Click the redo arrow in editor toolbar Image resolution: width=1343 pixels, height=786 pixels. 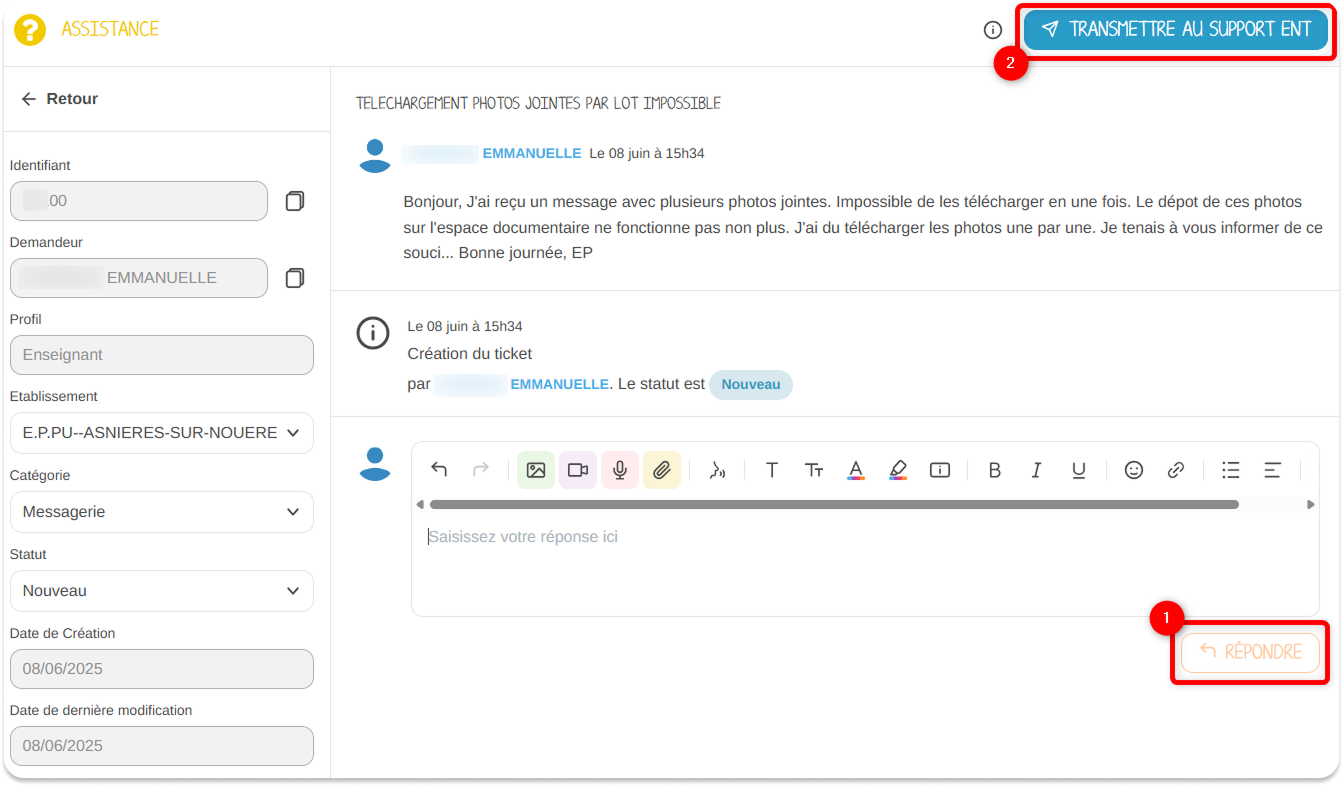481,470
